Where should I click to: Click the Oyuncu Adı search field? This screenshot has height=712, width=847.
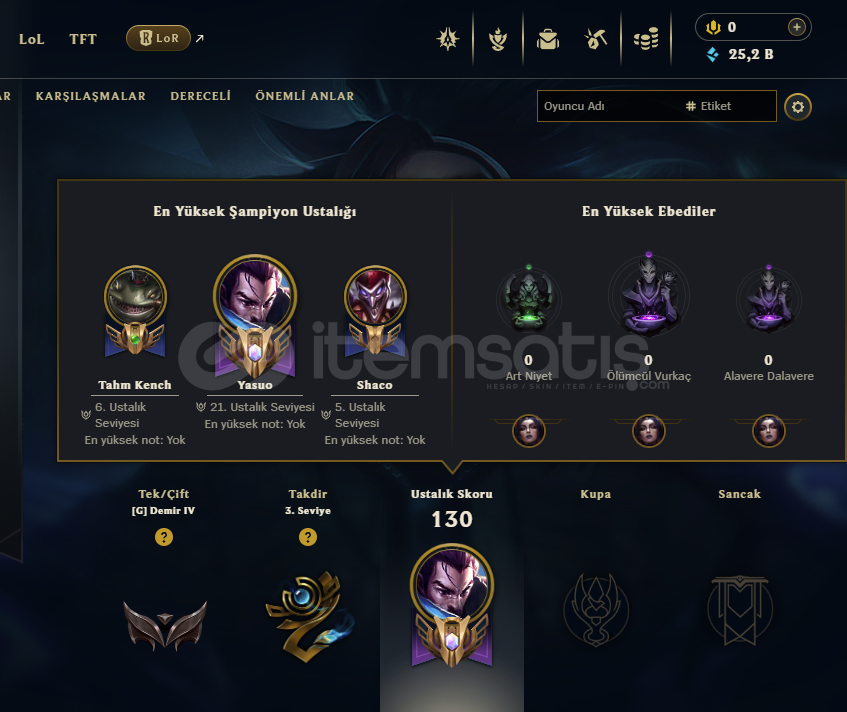pyautogui.click(x=608, y=106)
